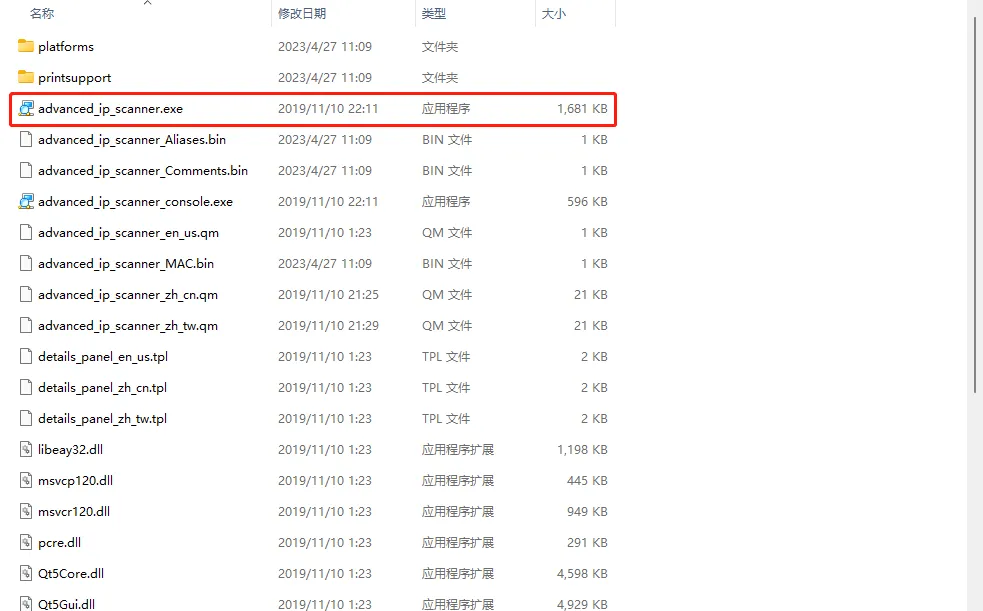Select file name pcre.dll
The image size is (983, 611).
[x=59, y=543]
